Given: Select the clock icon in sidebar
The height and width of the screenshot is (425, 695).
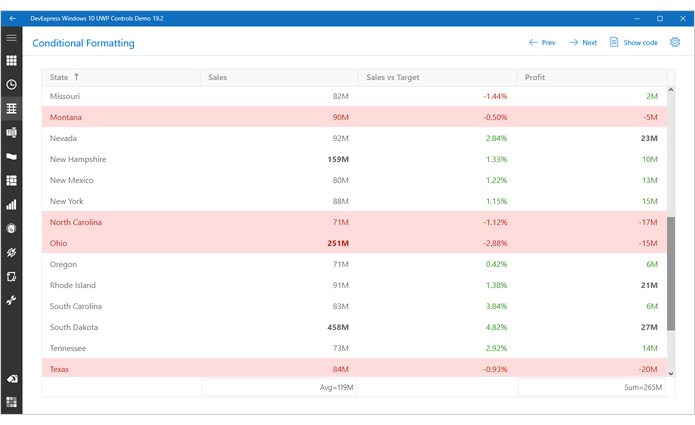Looking at the screenshot, I should tap(11, 85).
